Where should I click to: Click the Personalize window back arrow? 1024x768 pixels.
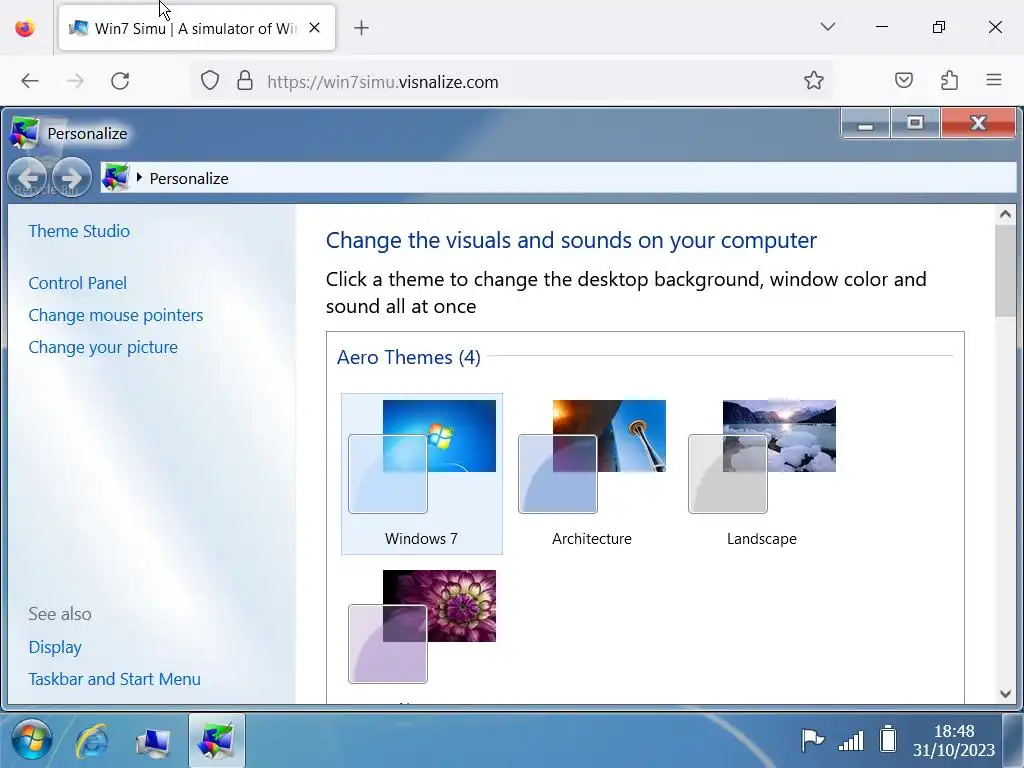click(x=27, y=178)
